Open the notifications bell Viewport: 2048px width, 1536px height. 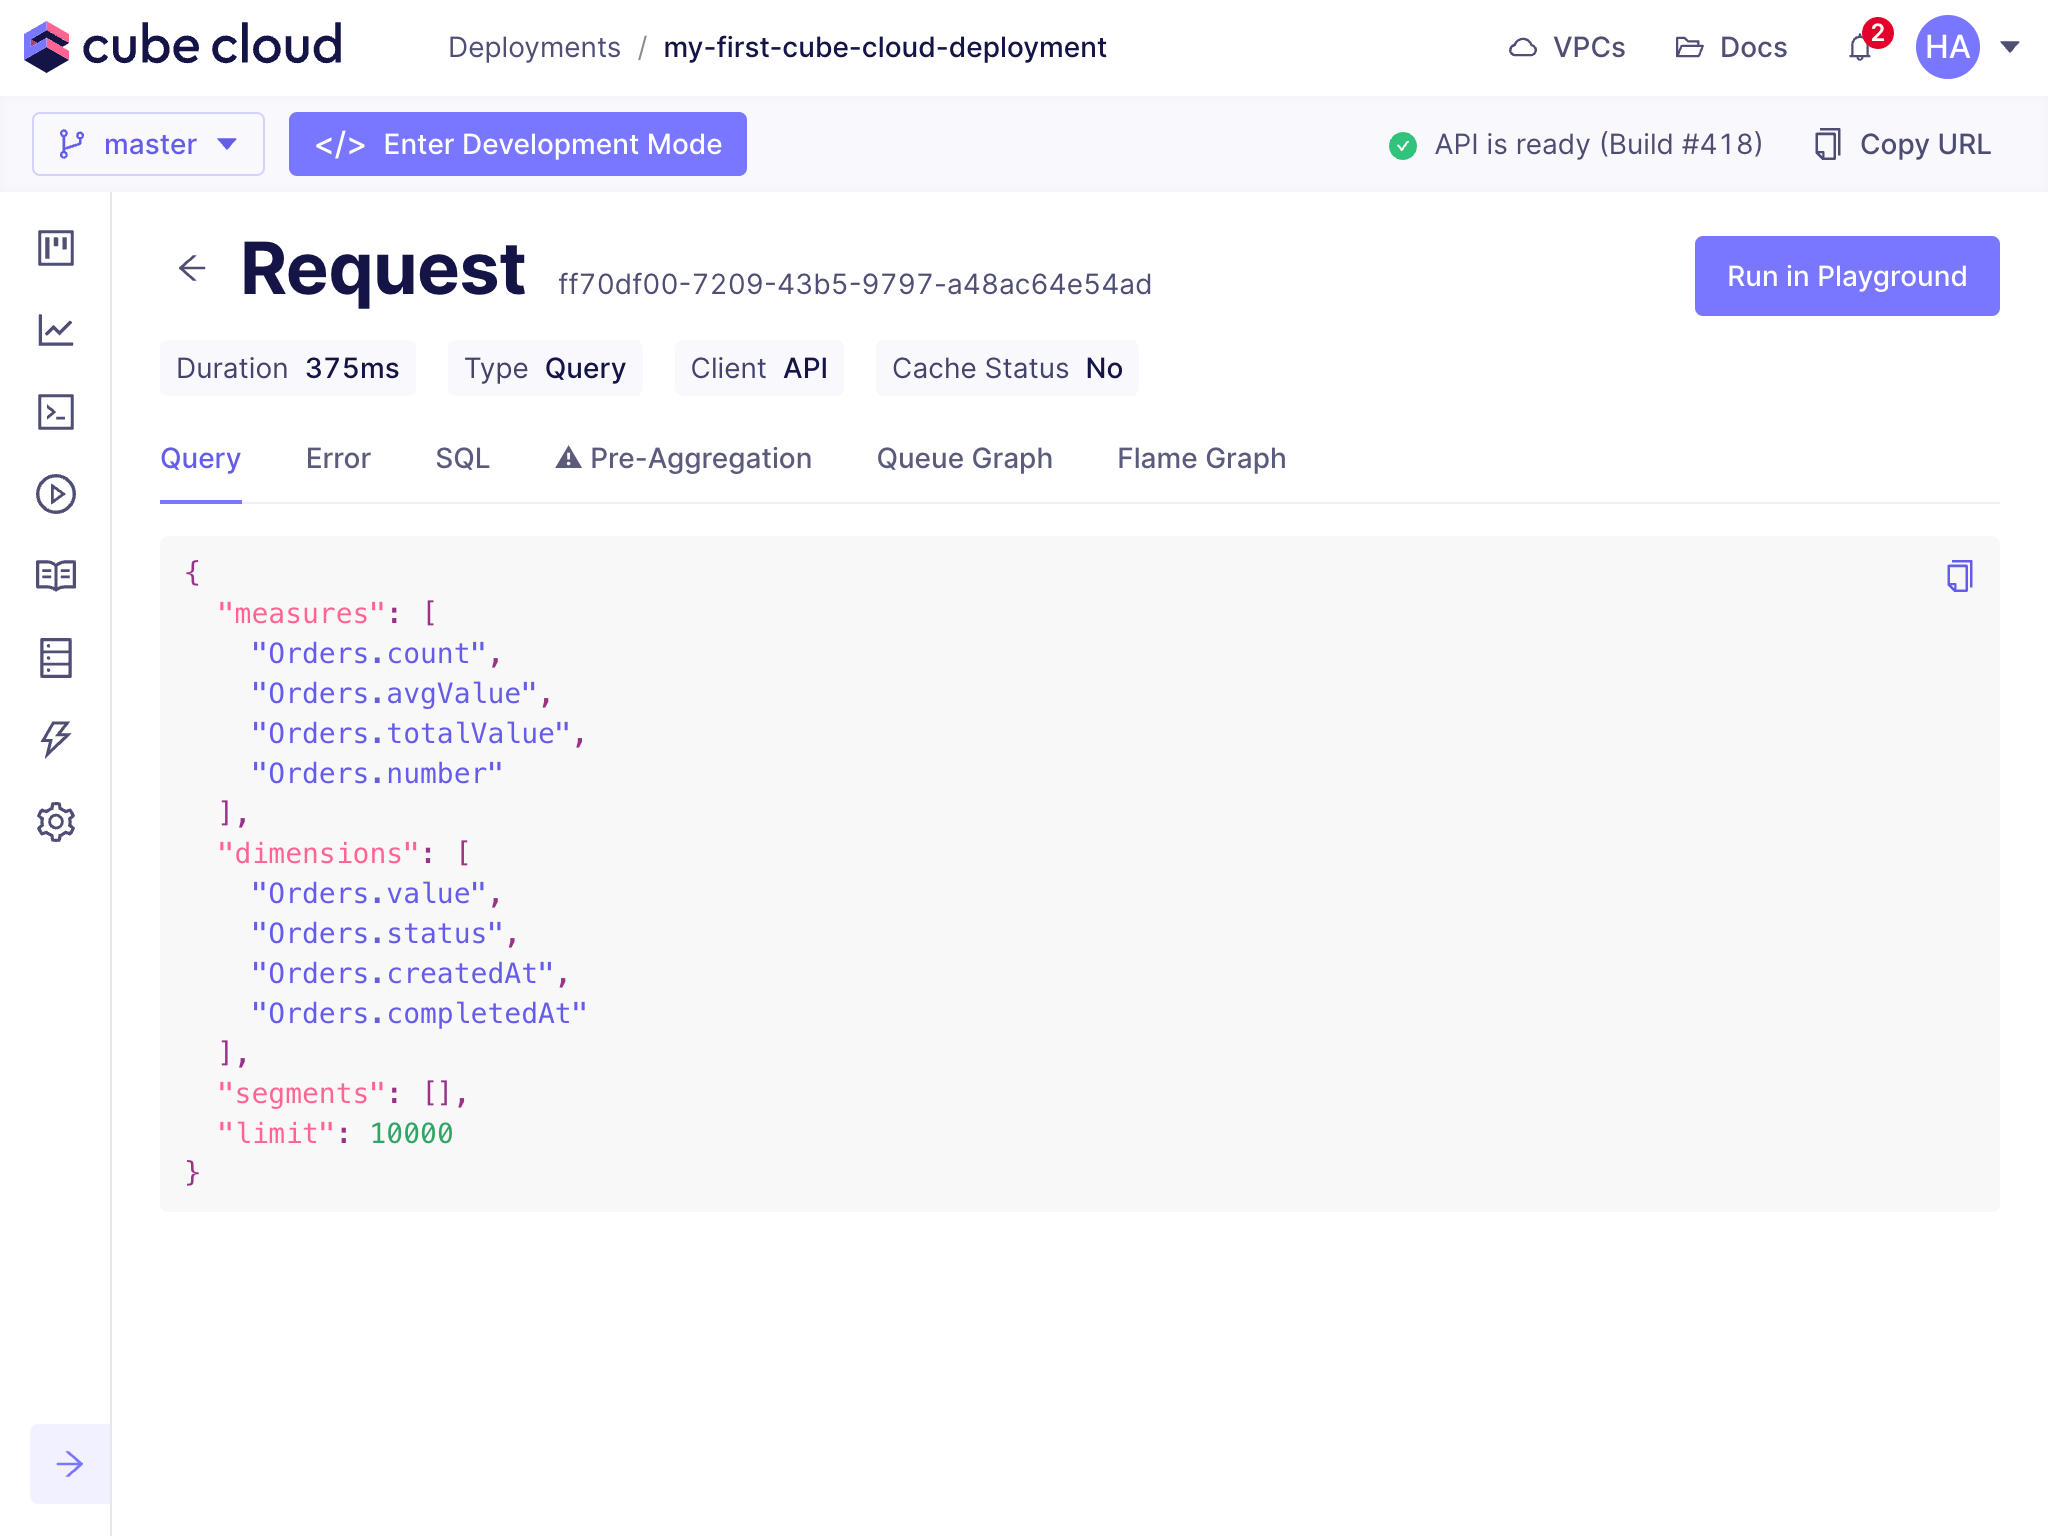(x=1860, y=47)
